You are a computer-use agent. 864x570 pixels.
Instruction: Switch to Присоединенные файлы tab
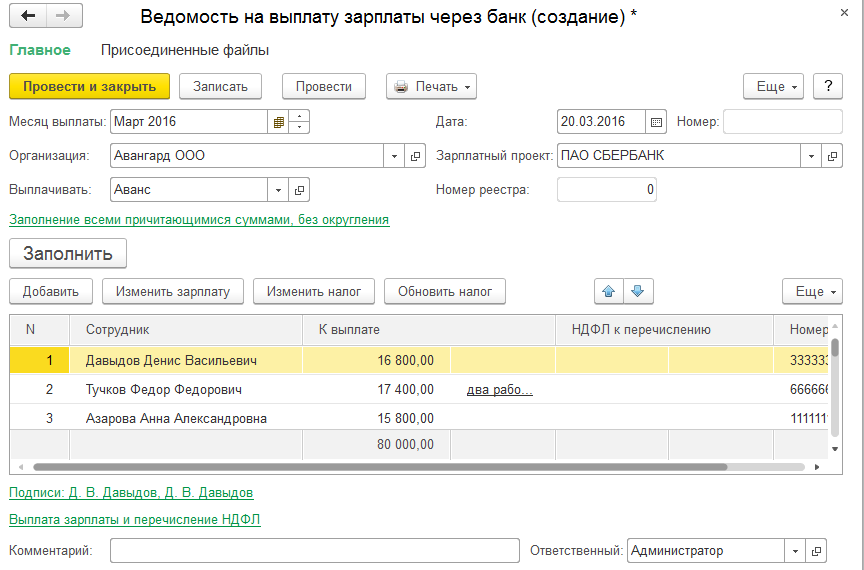coord(185,50)
